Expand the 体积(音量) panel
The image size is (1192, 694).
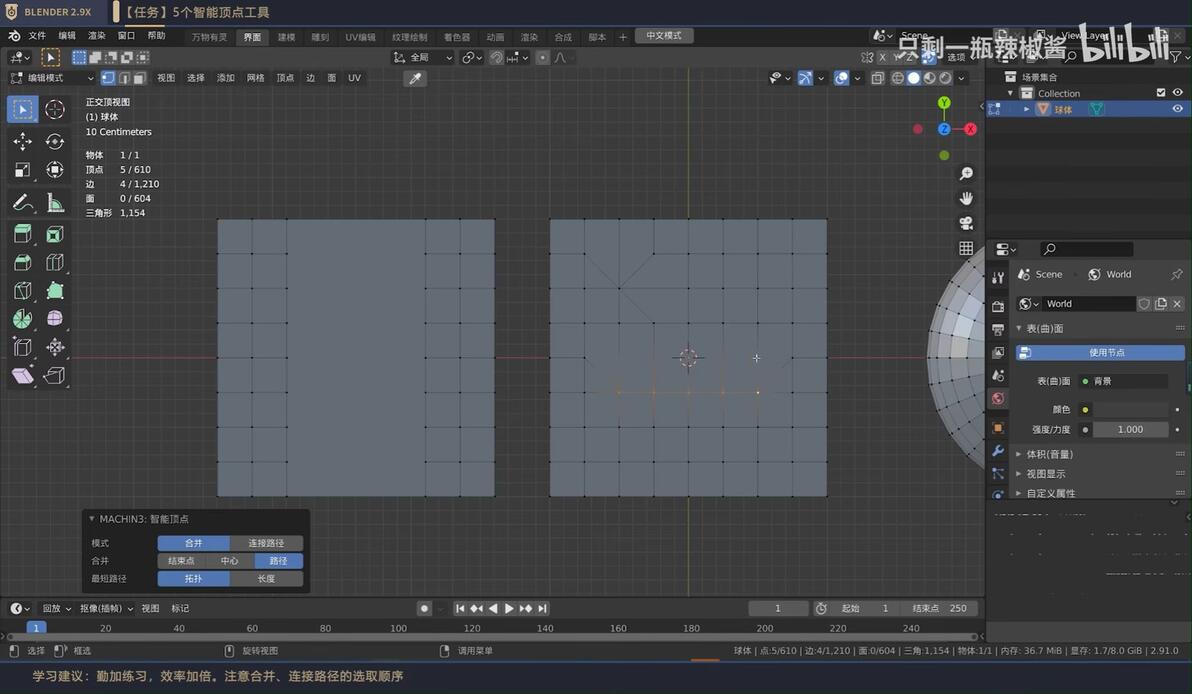click(x=1019, y=455)
